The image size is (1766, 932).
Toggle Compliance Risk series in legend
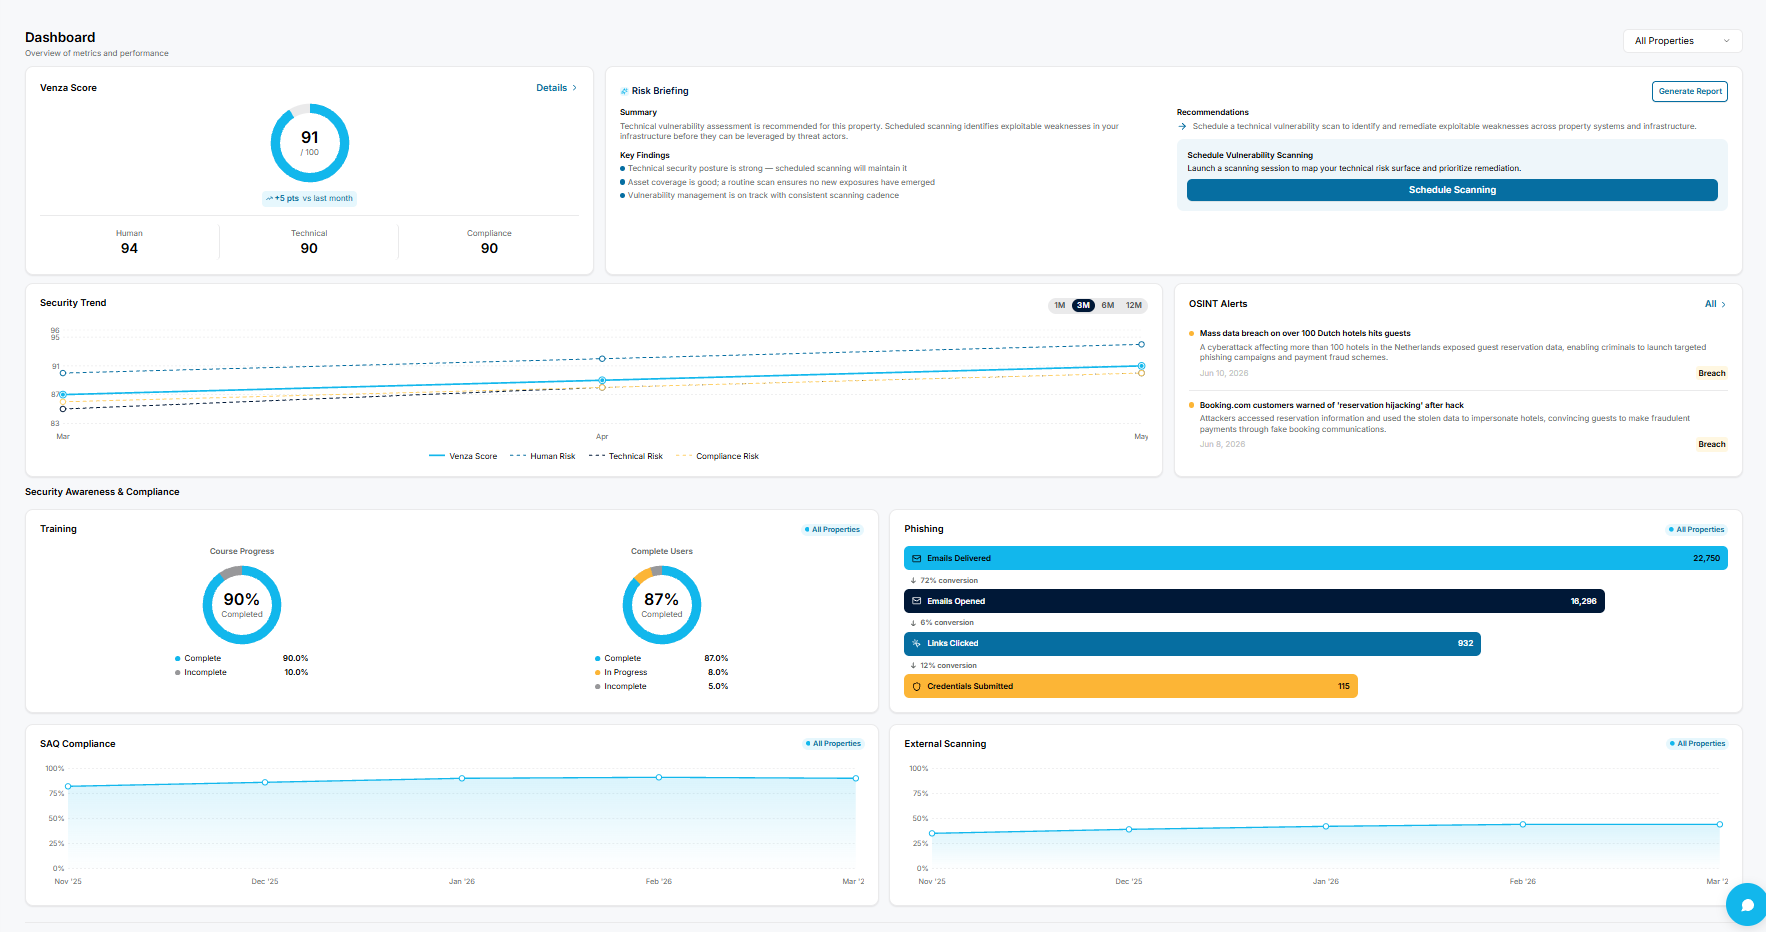point(717,456)
